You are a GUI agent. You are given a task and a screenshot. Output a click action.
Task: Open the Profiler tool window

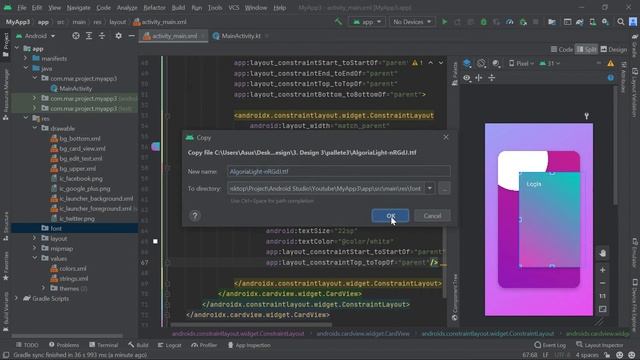(x=204, y=345)
